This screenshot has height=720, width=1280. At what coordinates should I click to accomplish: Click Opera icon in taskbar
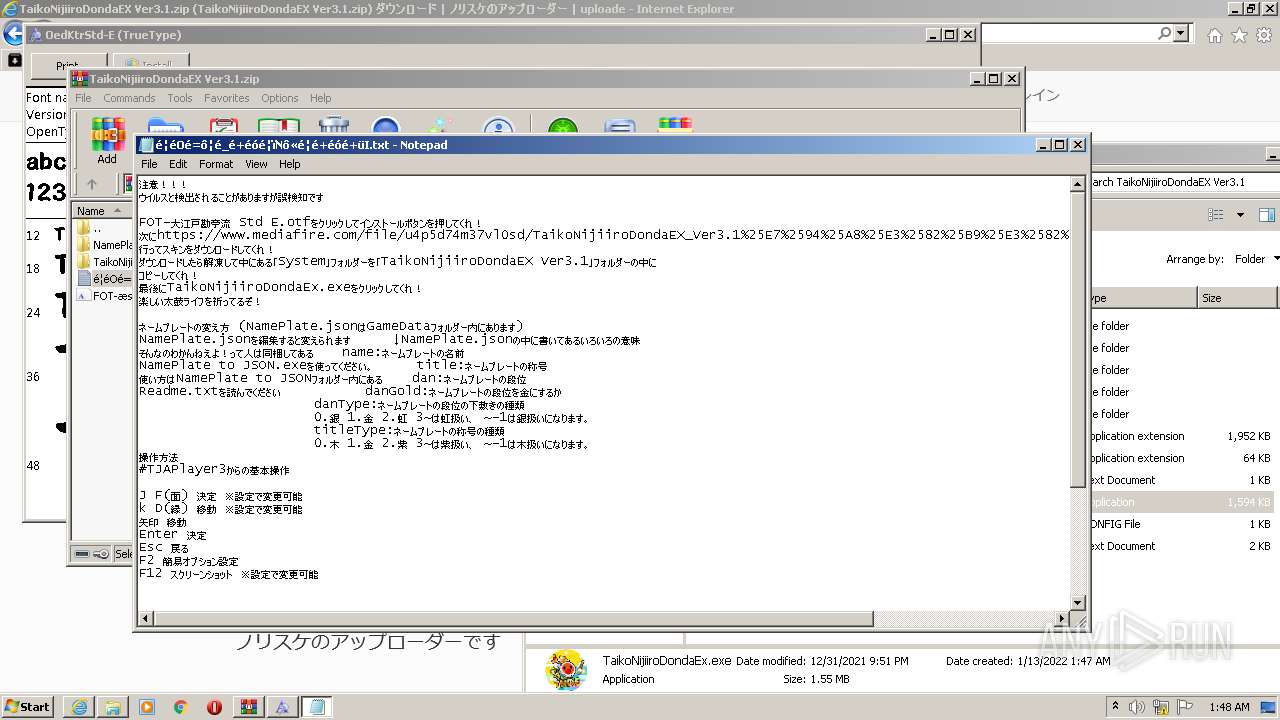pos(214,707)
